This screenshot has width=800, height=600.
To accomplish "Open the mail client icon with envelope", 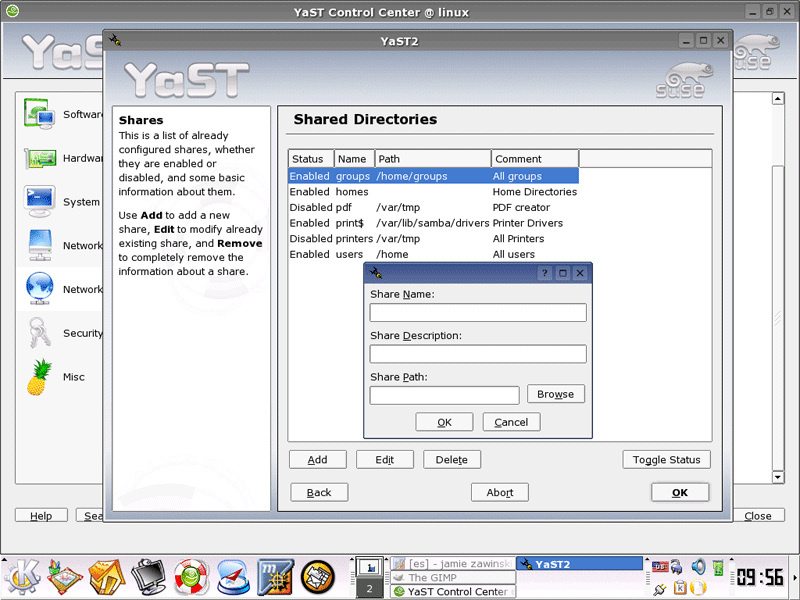I will [318, 577].
